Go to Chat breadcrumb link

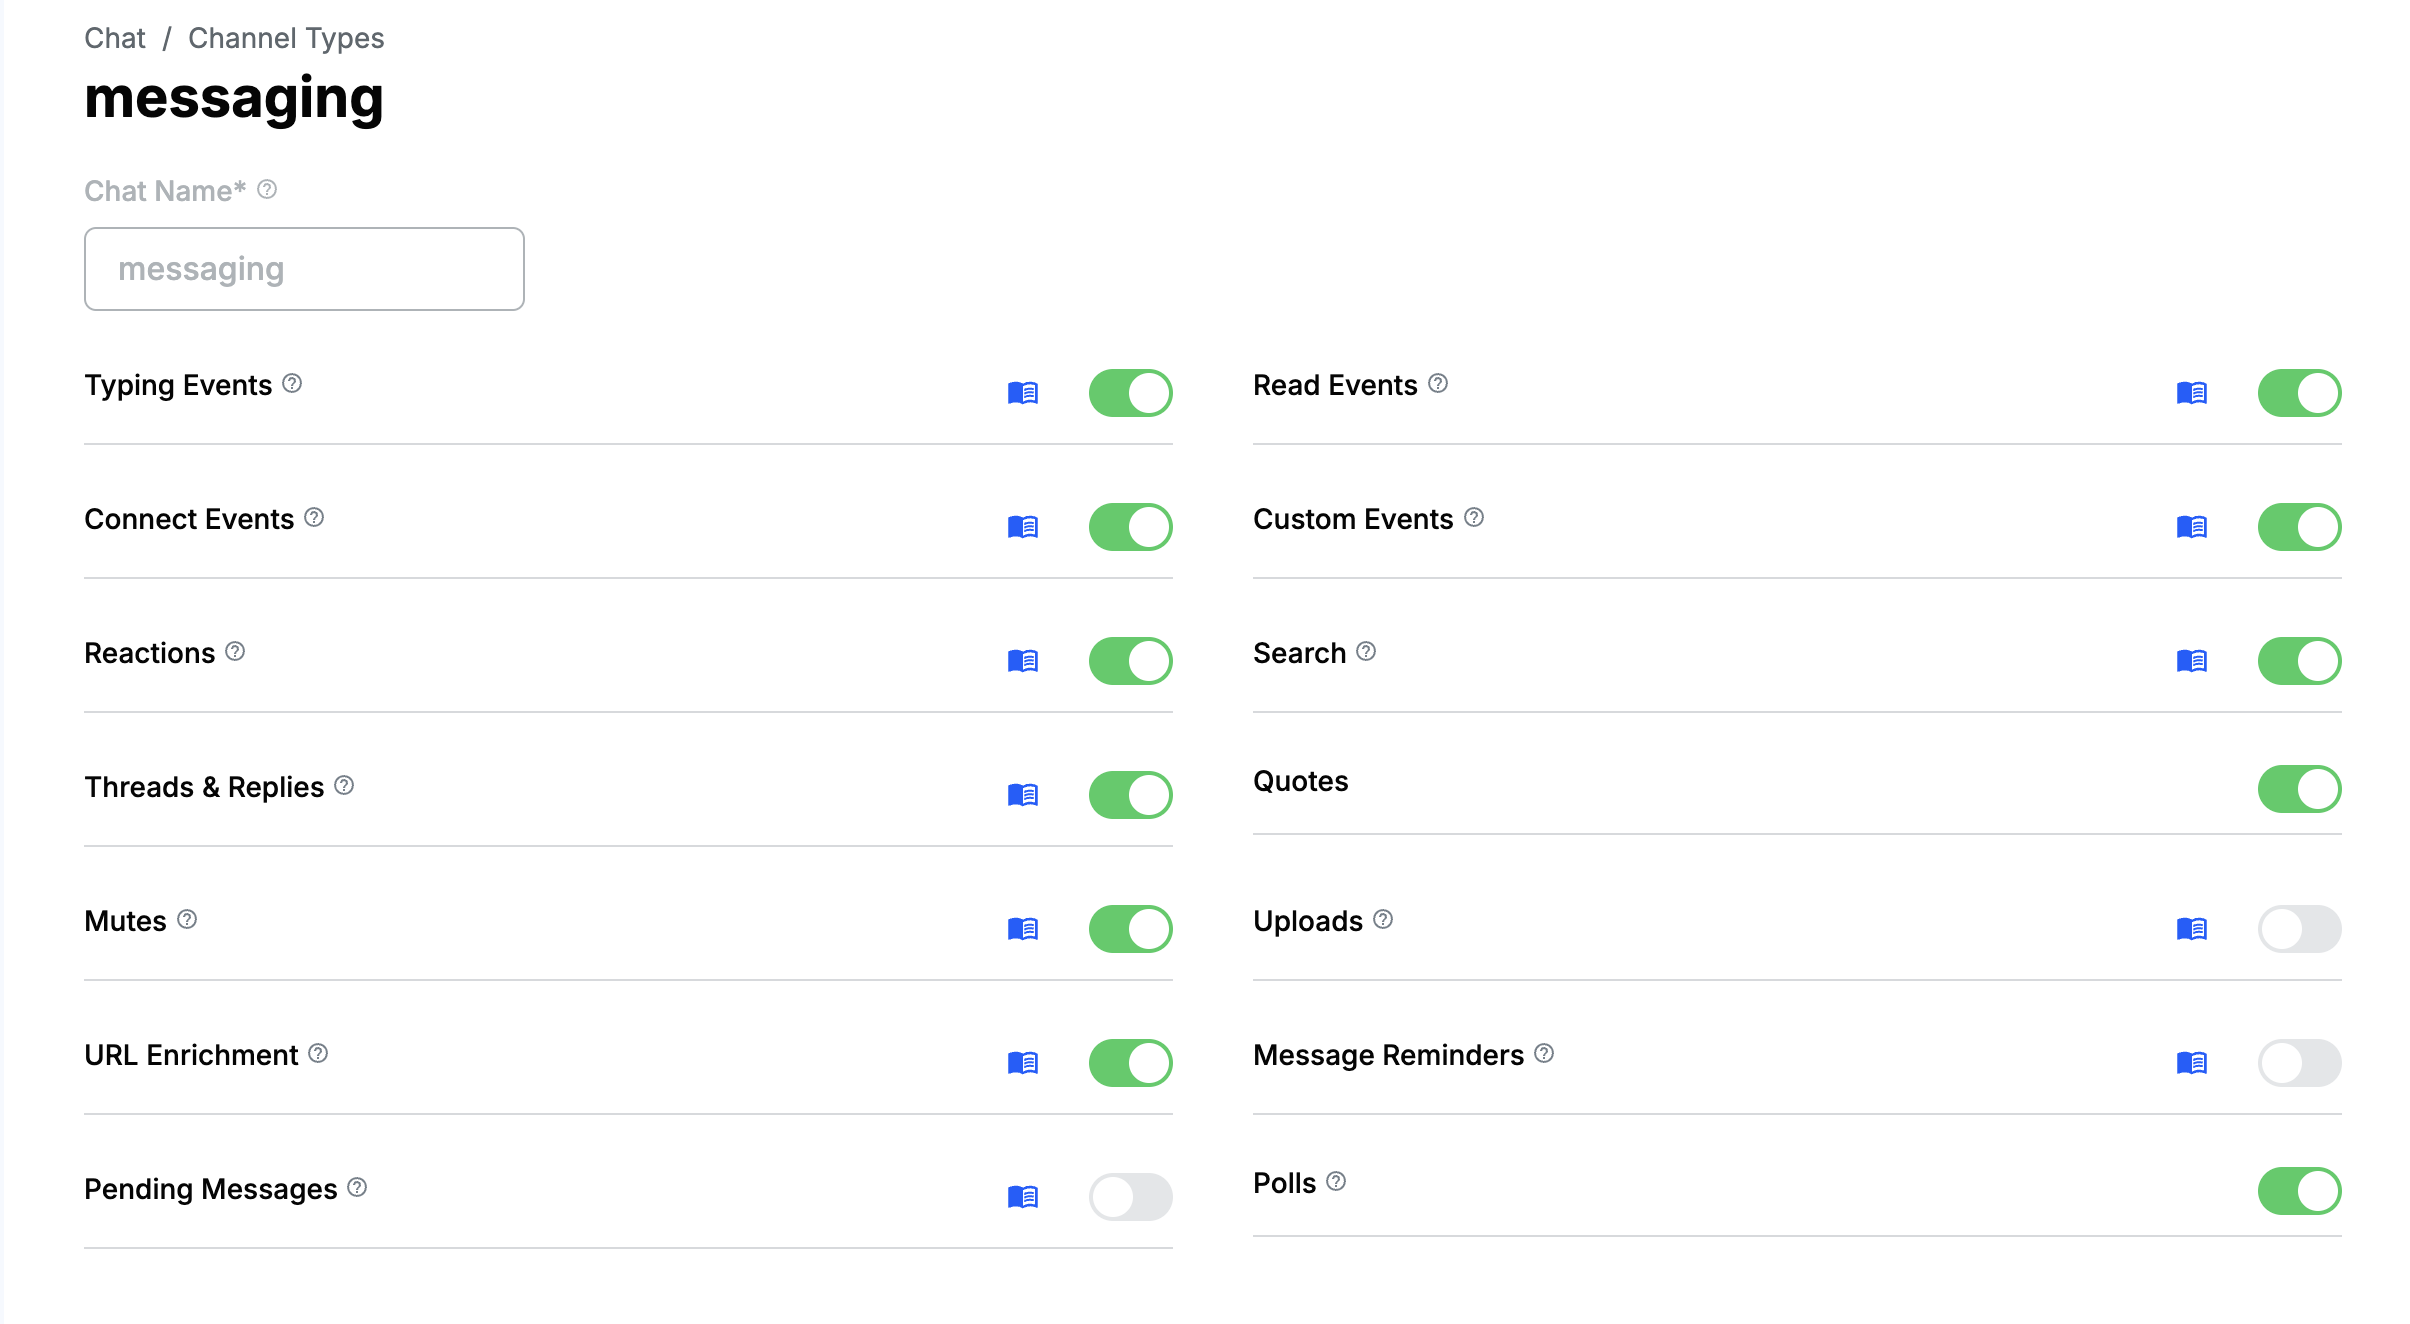point(115,38)
